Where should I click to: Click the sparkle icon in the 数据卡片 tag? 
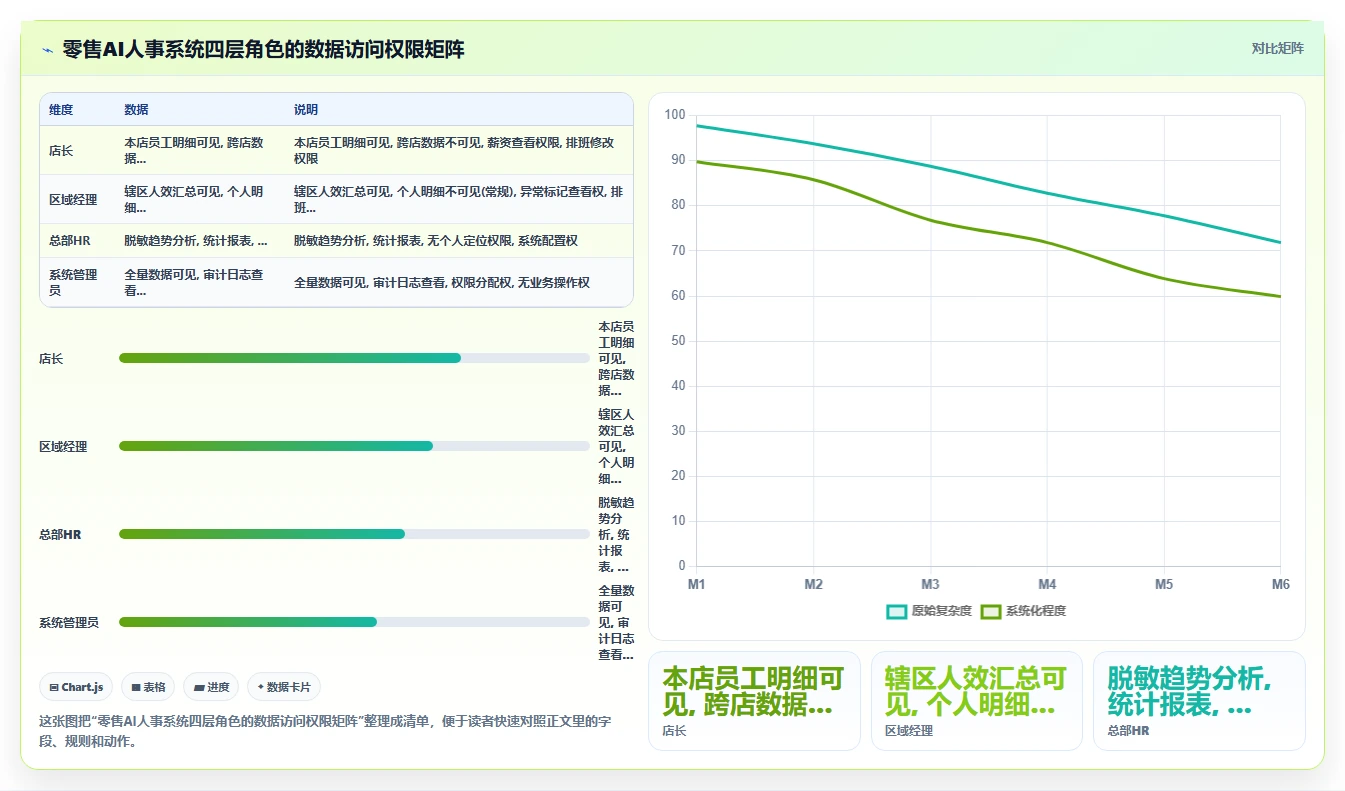pos(261,688)
